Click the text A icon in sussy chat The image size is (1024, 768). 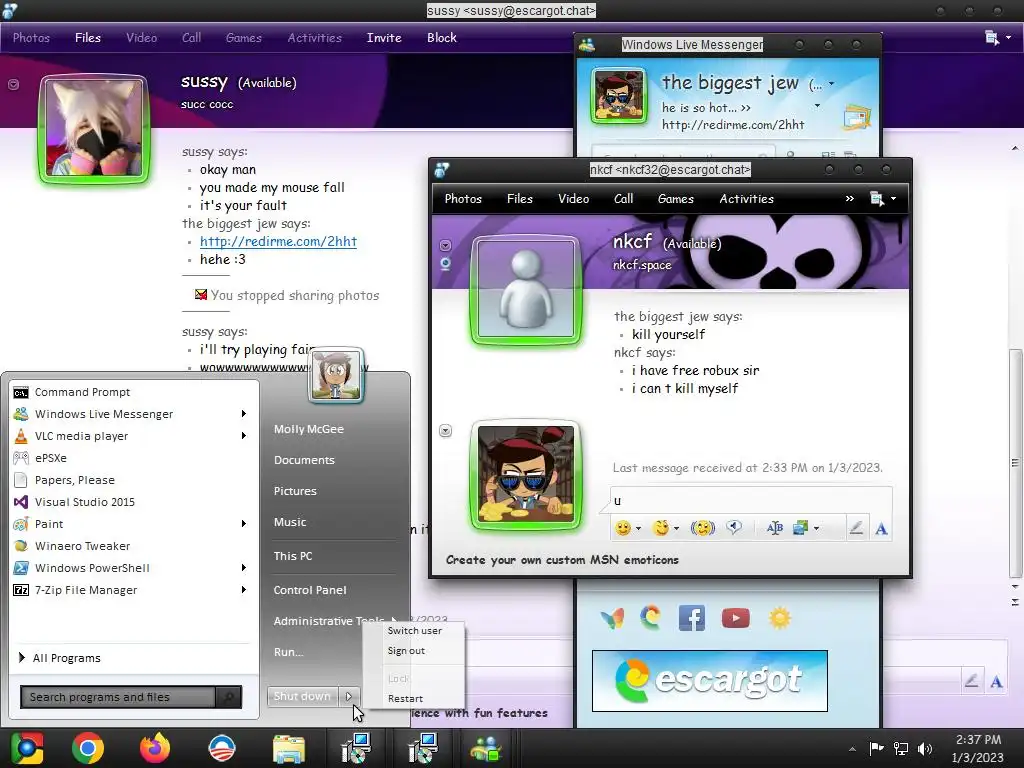997,682
